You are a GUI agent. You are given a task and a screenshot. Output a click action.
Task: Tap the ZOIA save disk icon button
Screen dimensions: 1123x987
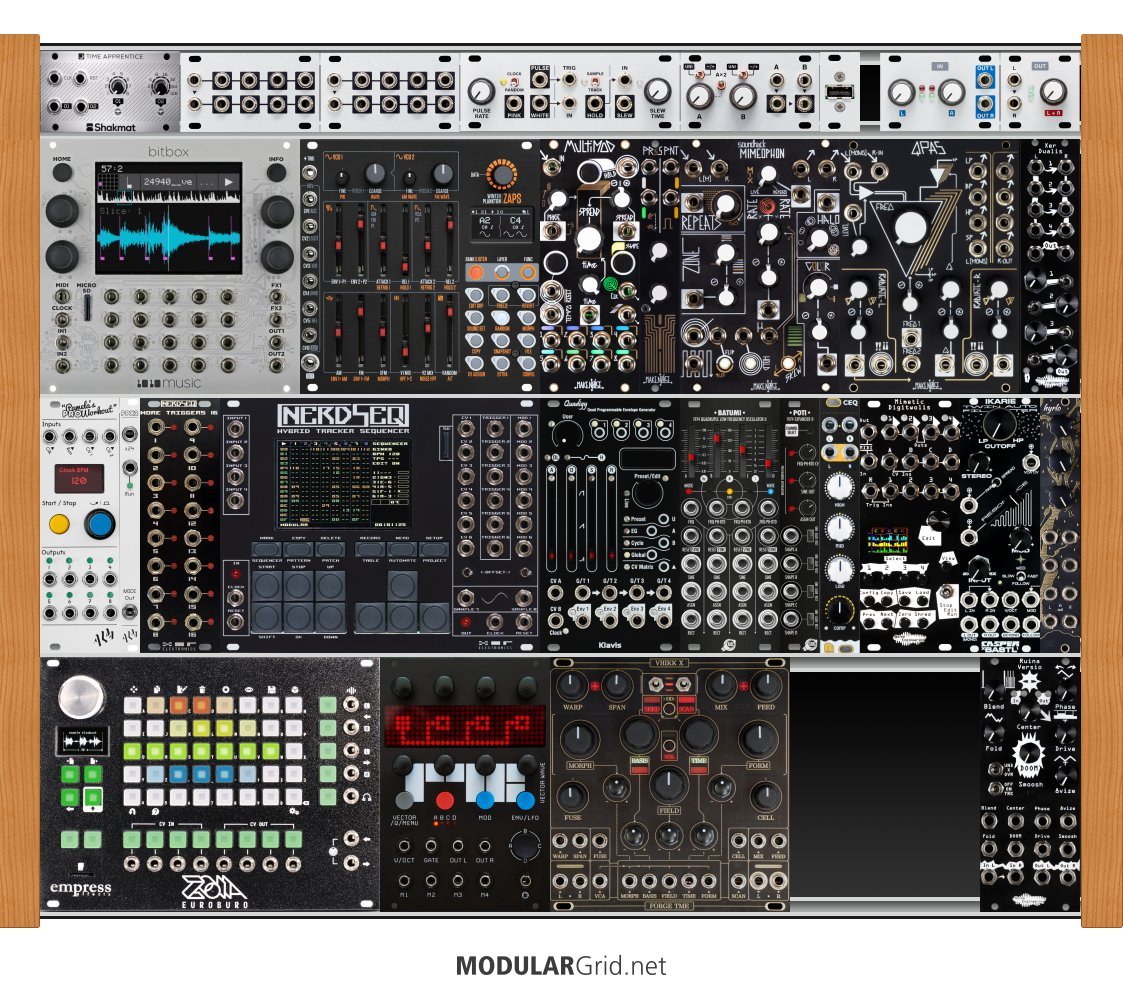(x=271, y=690)
